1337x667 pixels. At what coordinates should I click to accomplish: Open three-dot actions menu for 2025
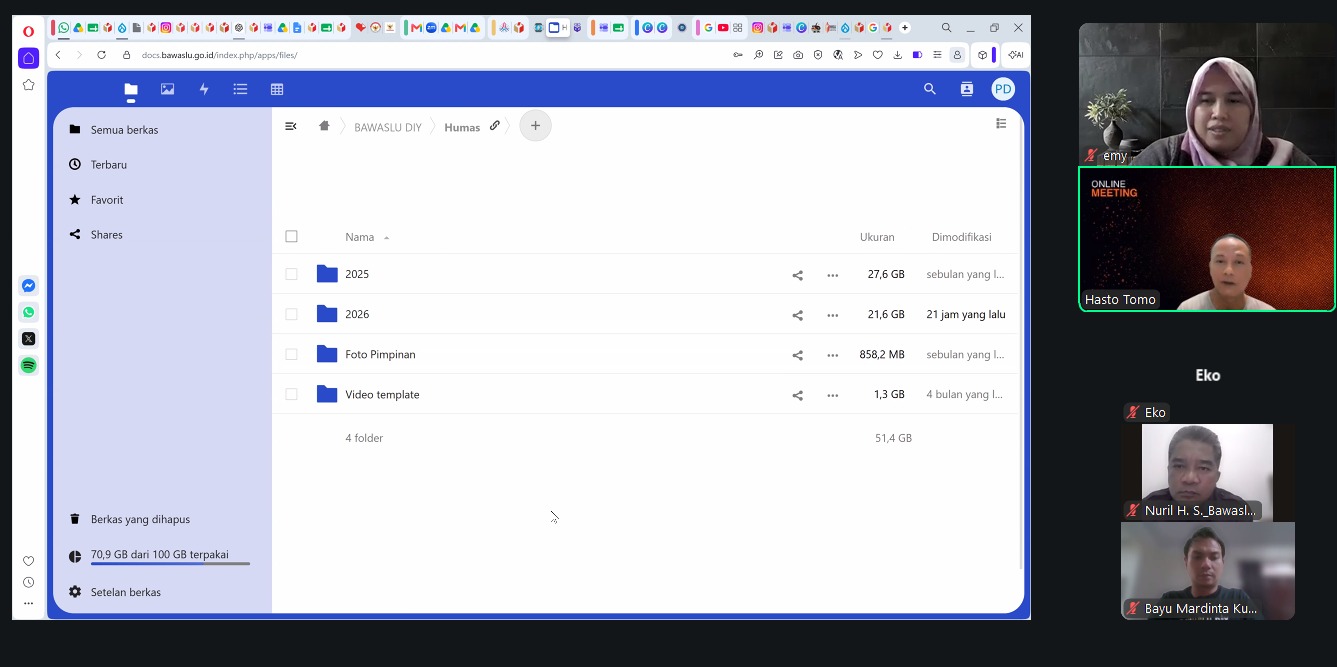[x=833, y=275]
